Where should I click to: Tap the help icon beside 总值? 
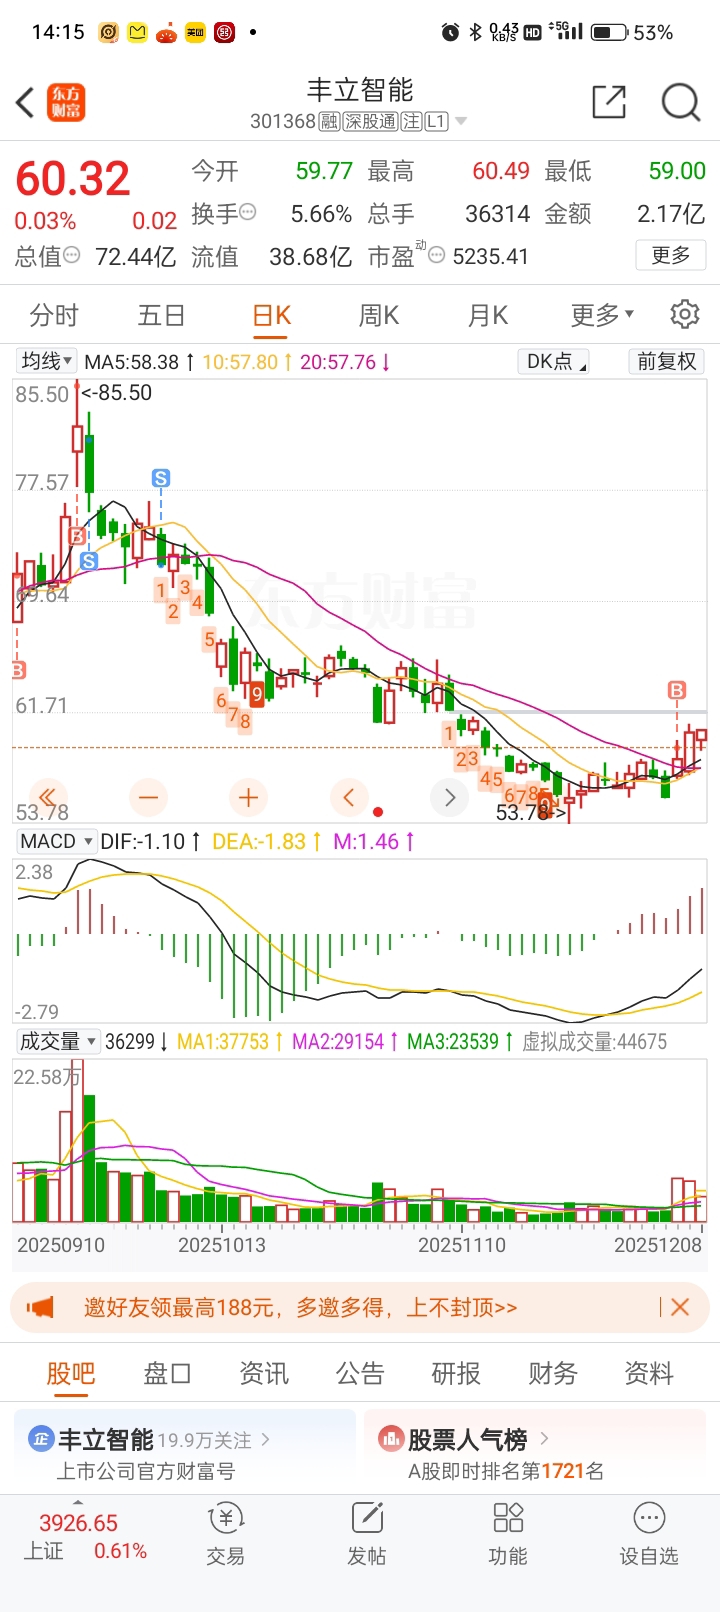click(72, 256)
